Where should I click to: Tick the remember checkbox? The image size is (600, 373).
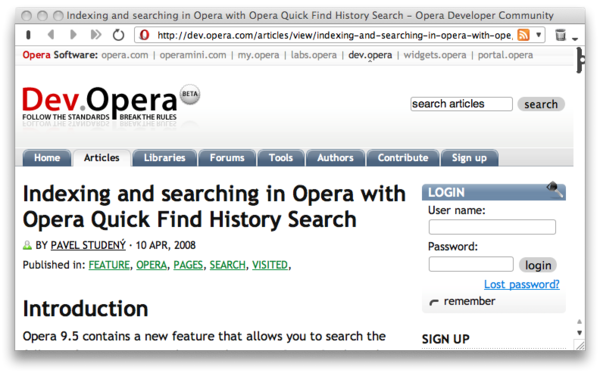coord(434,302)
